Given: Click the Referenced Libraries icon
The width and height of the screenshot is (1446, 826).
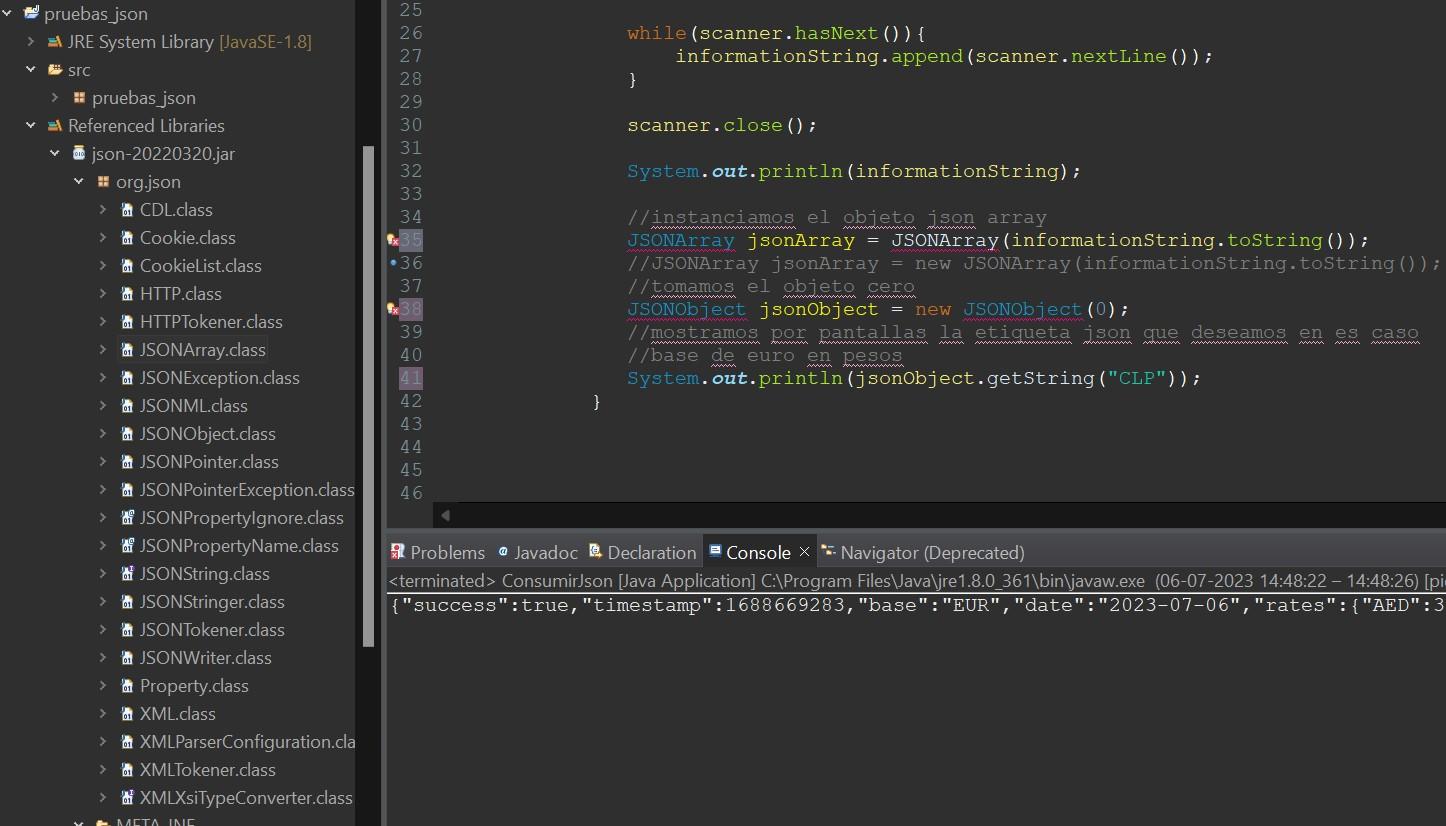Looking at the screenshot, I should (55, 126).
